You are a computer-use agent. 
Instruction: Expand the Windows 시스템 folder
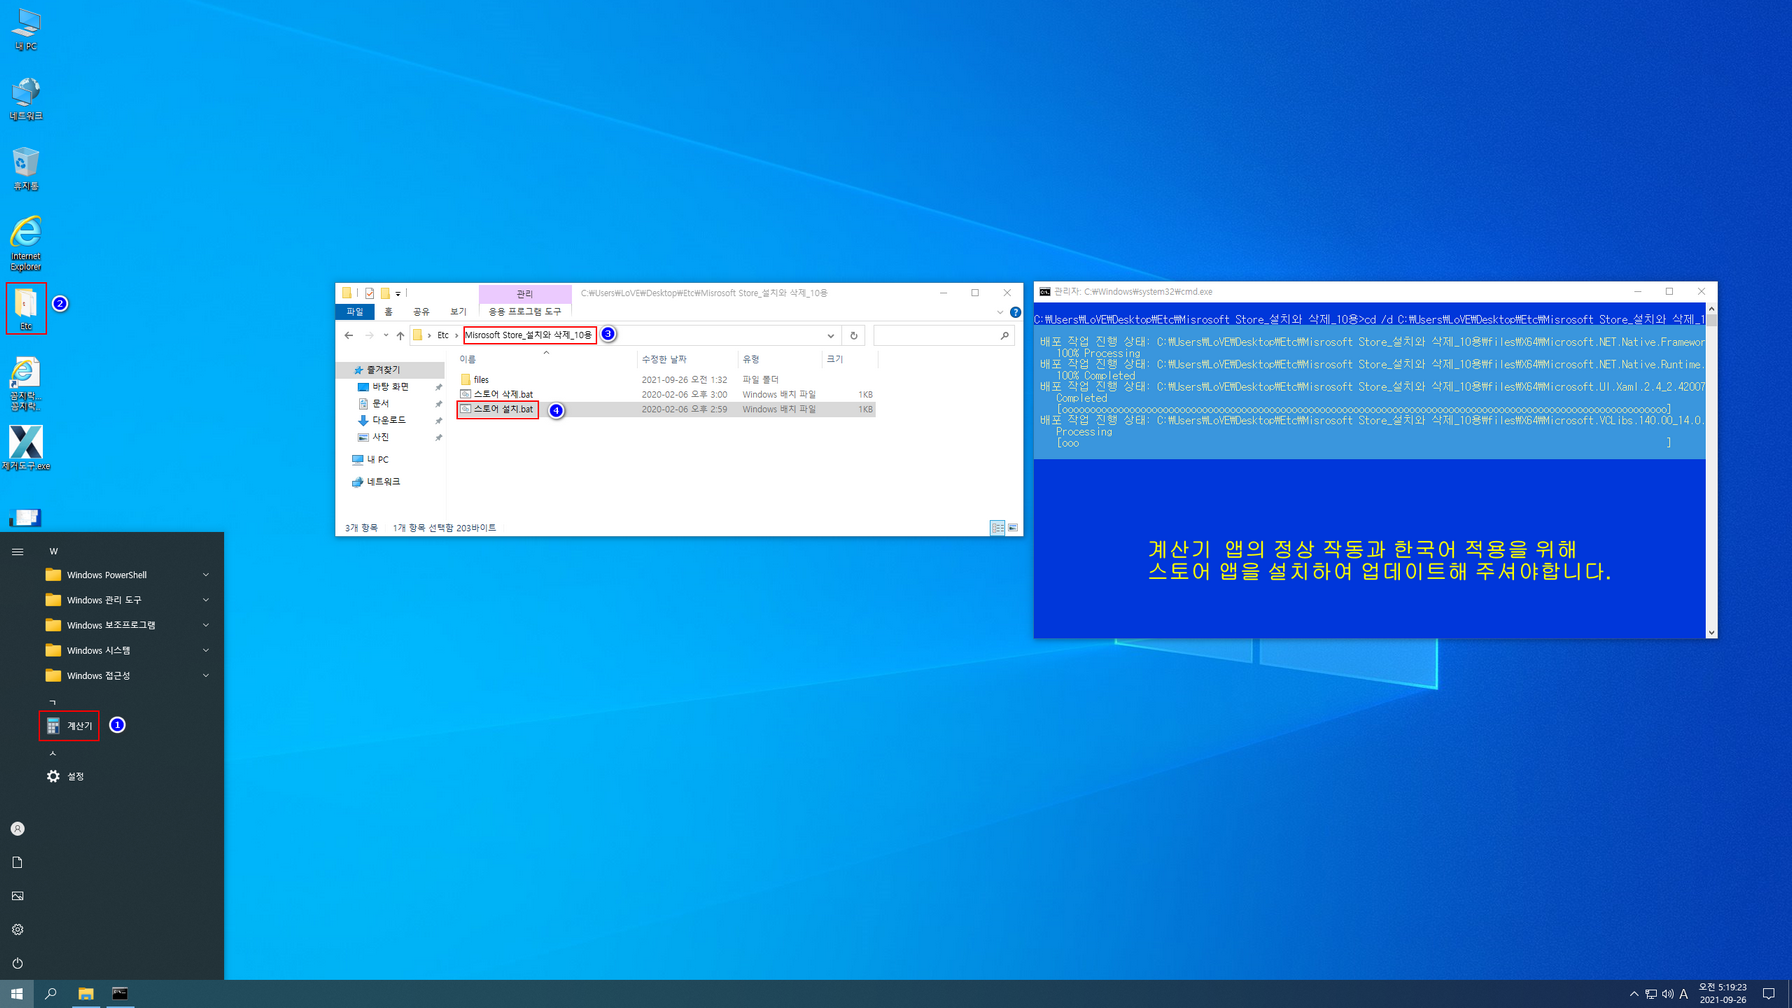[x=130, y=650]
